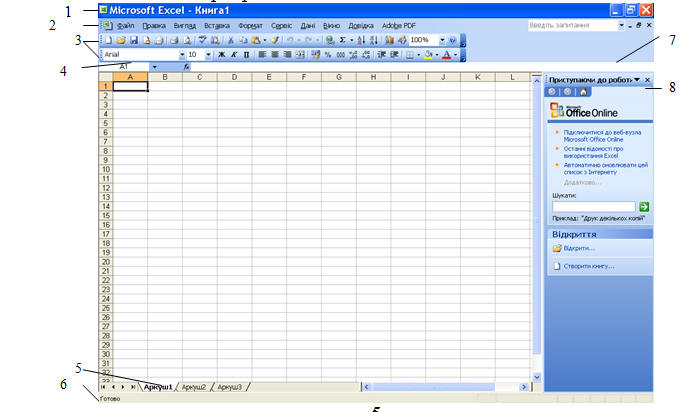Save the workbook with floppy icon
The image size is (700, 412).
pos(133,40)
